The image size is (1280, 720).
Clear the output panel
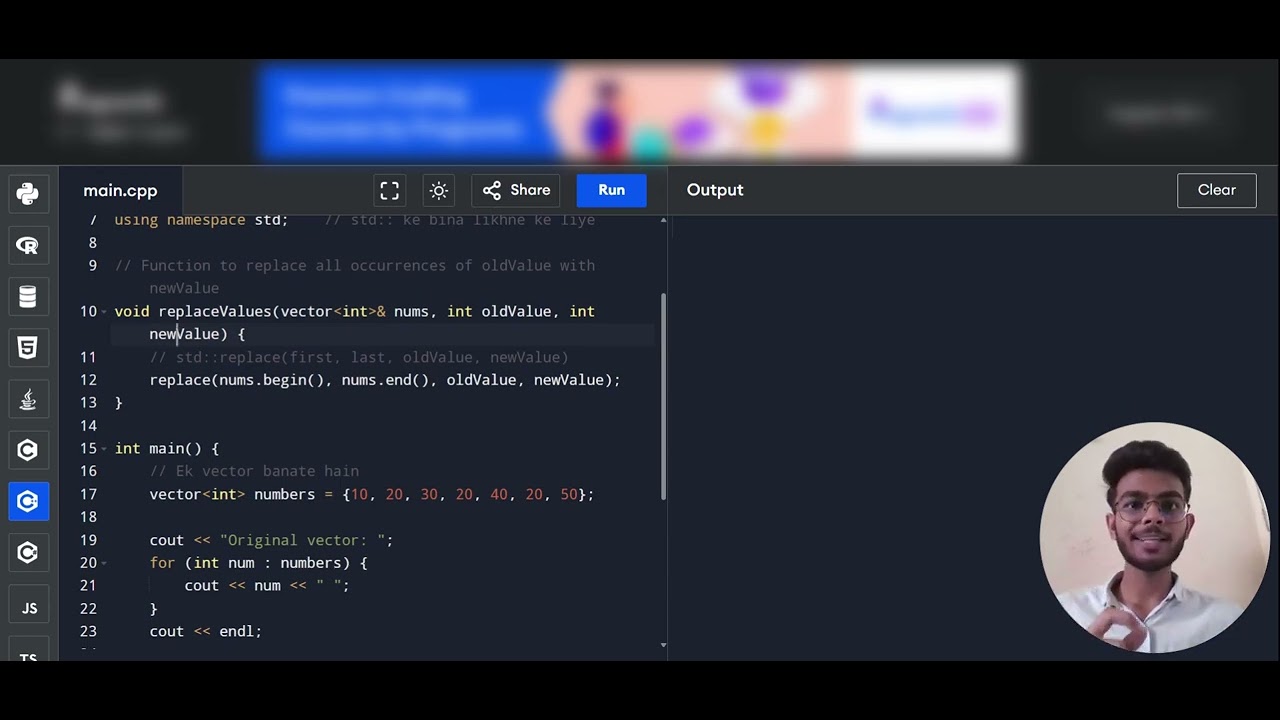[x=1216, y=190]
